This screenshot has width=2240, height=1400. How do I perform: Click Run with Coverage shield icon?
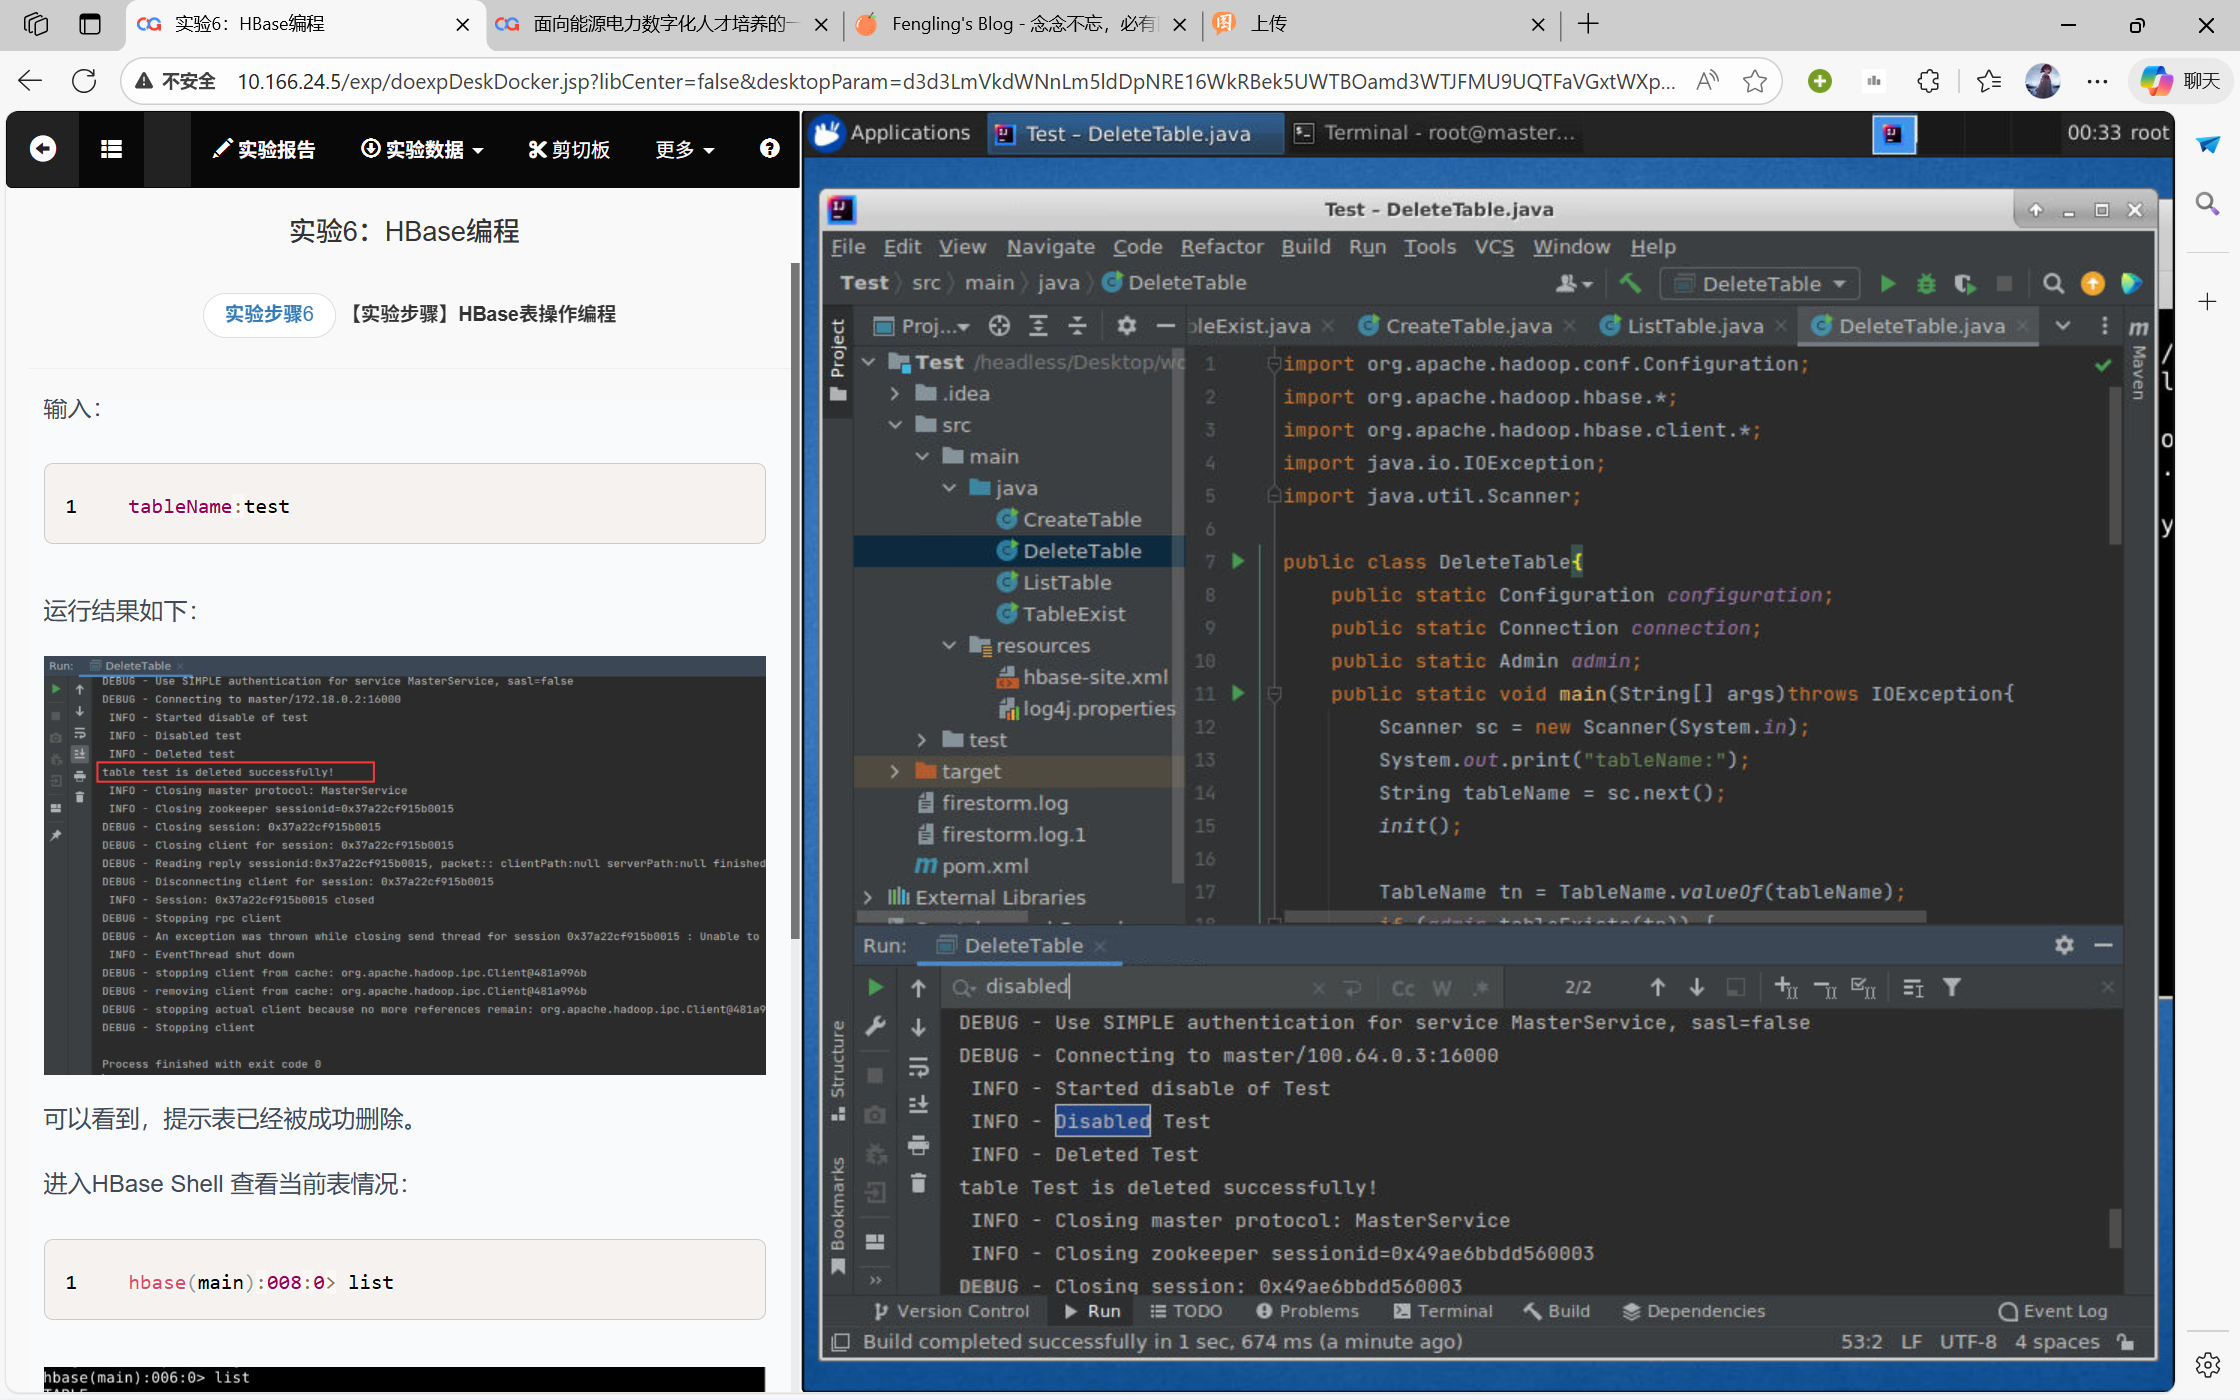click(x=1964, y=284)
